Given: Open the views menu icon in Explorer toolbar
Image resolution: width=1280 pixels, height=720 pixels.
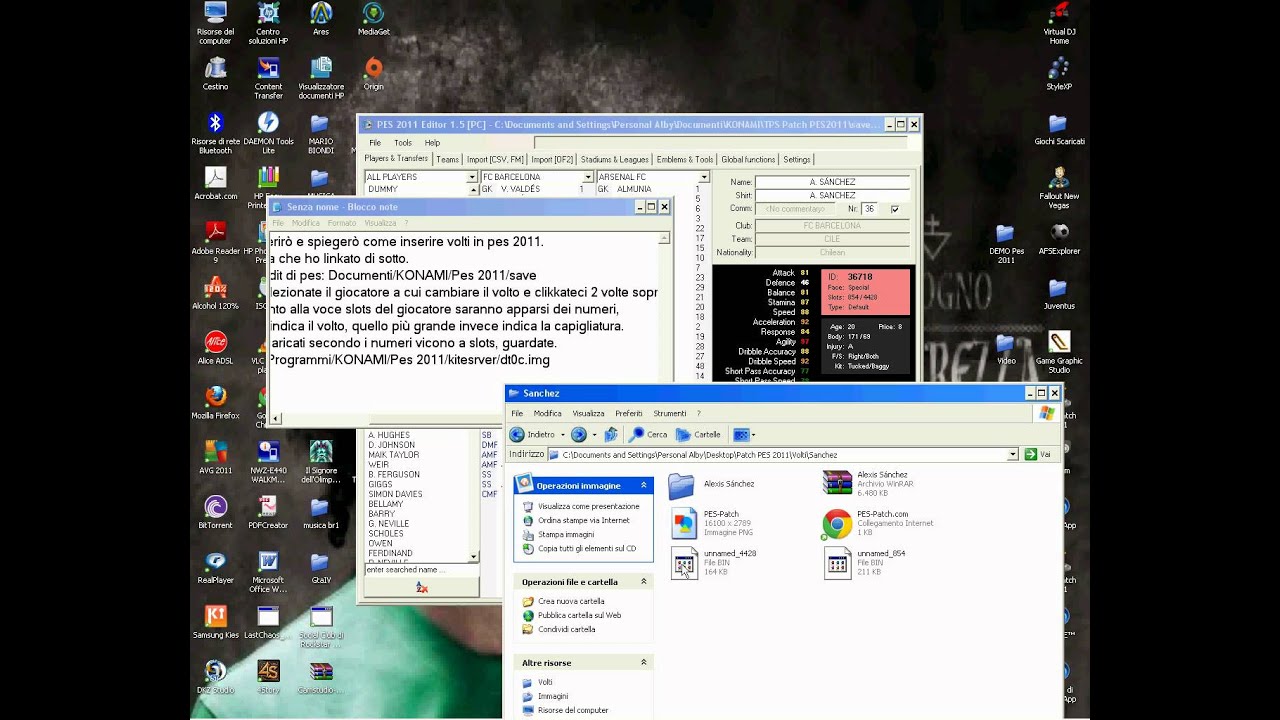Looking at the screenshot, I should (742, 435).
